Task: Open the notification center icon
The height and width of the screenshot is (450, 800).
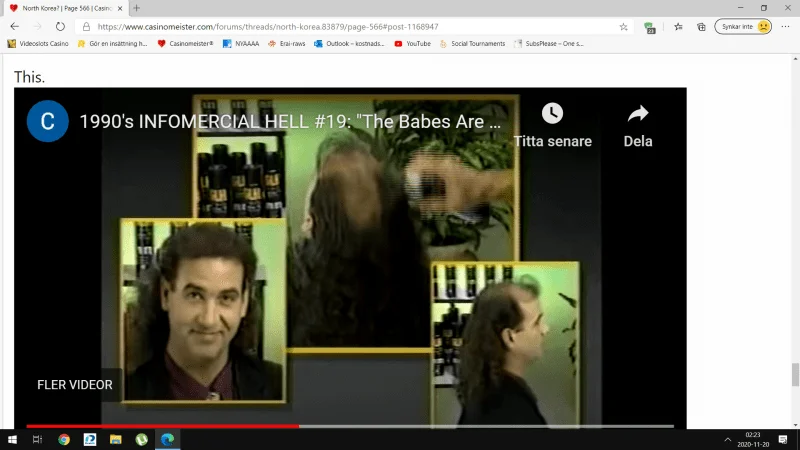Action: tap(783, 439)
